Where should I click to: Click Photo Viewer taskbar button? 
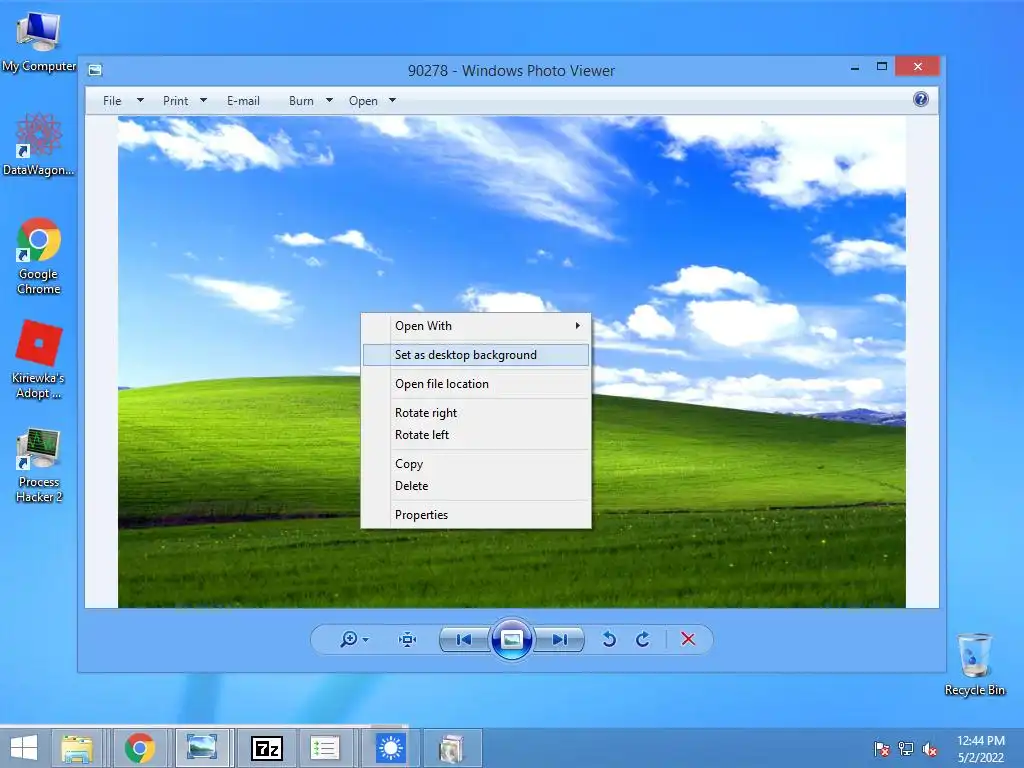(x=202, y=748)
